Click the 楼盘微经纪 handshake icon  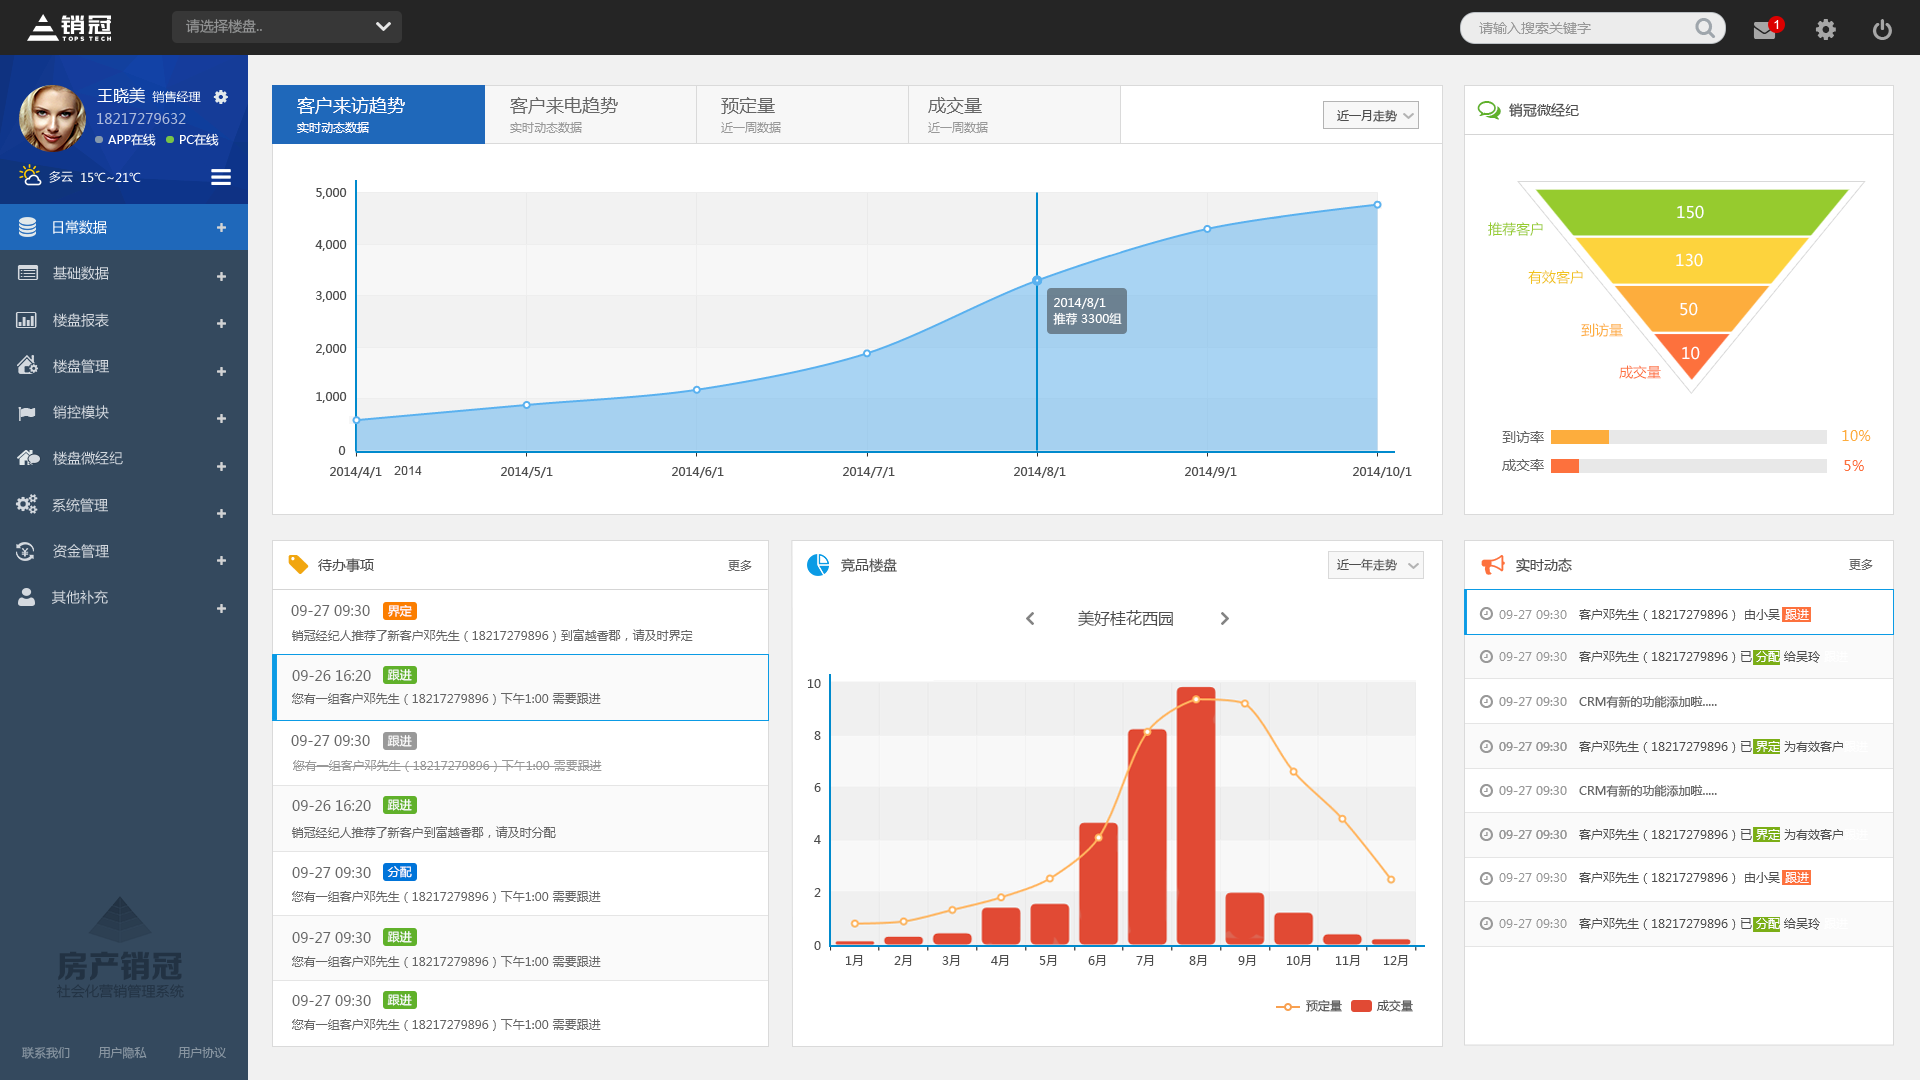pos(28,458)
